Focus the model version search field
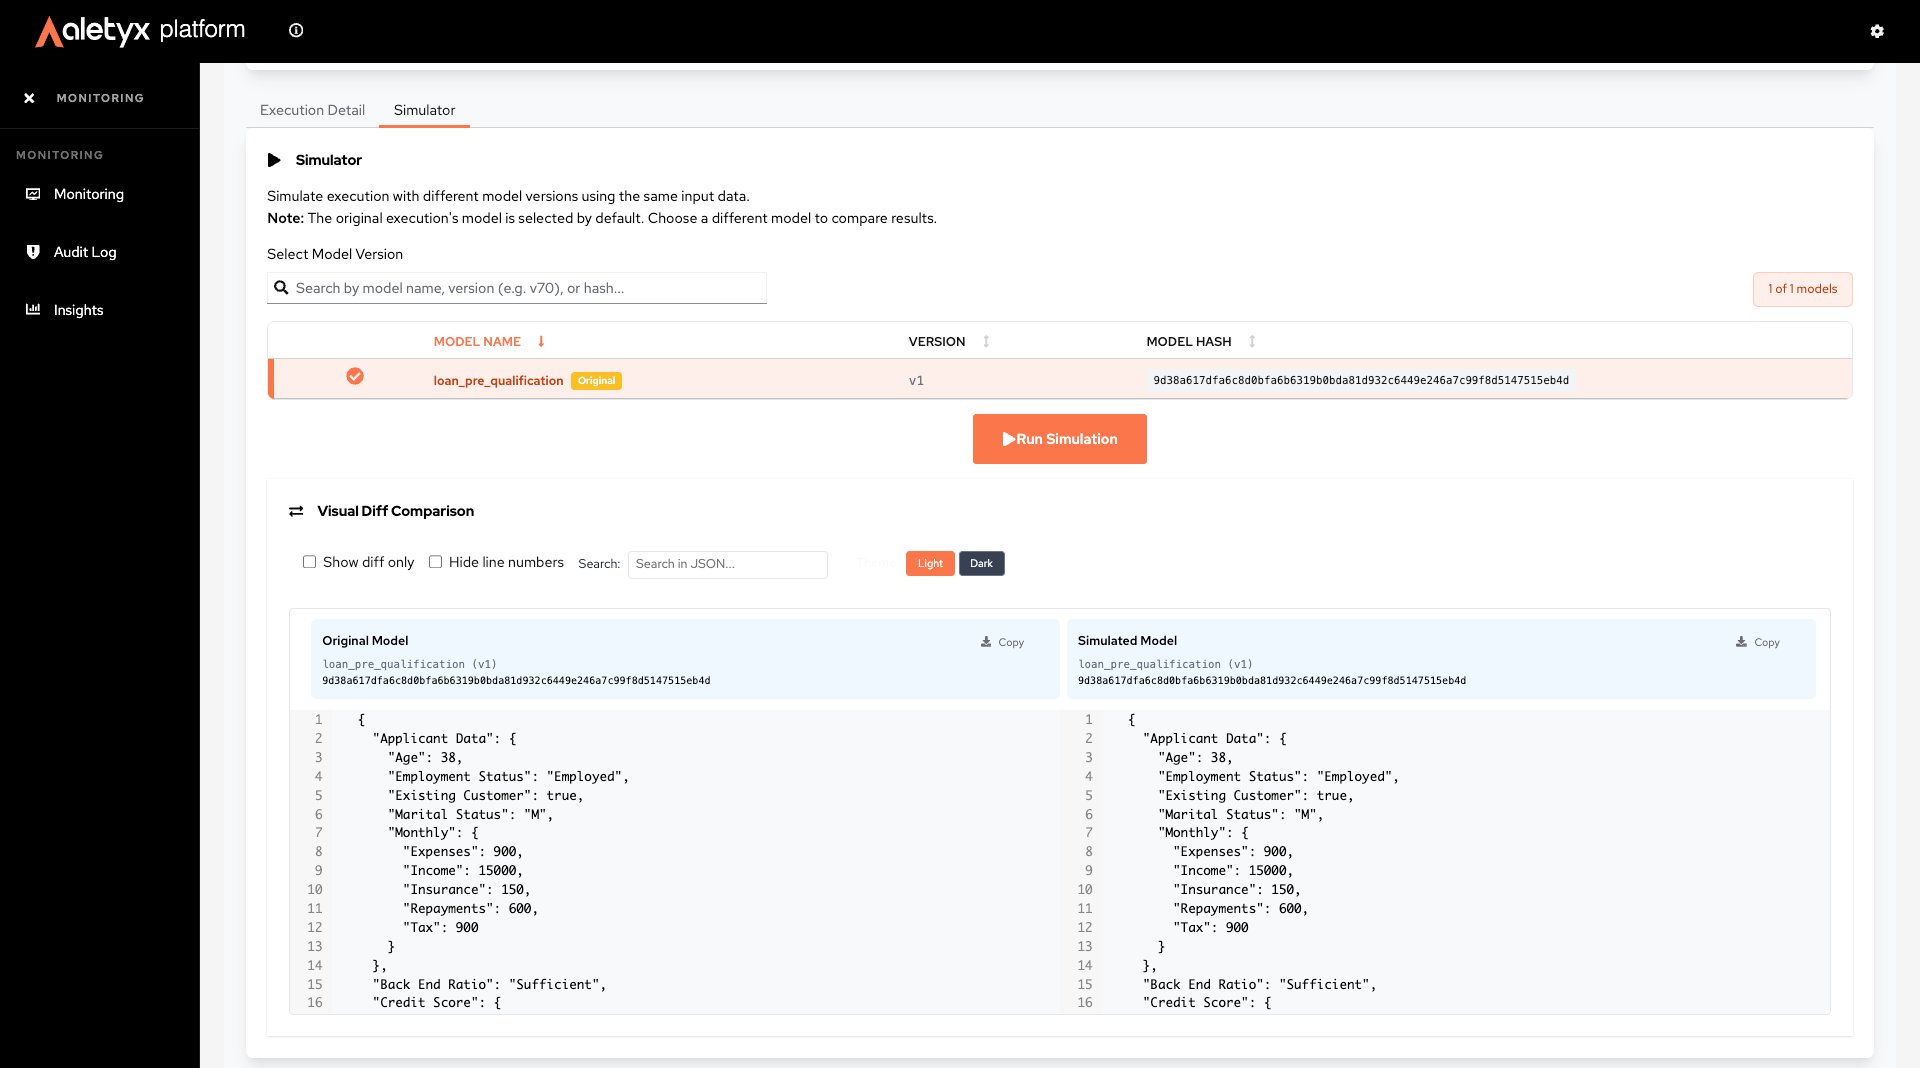Screen dimensions: 1920x1068 pos(517,288)
